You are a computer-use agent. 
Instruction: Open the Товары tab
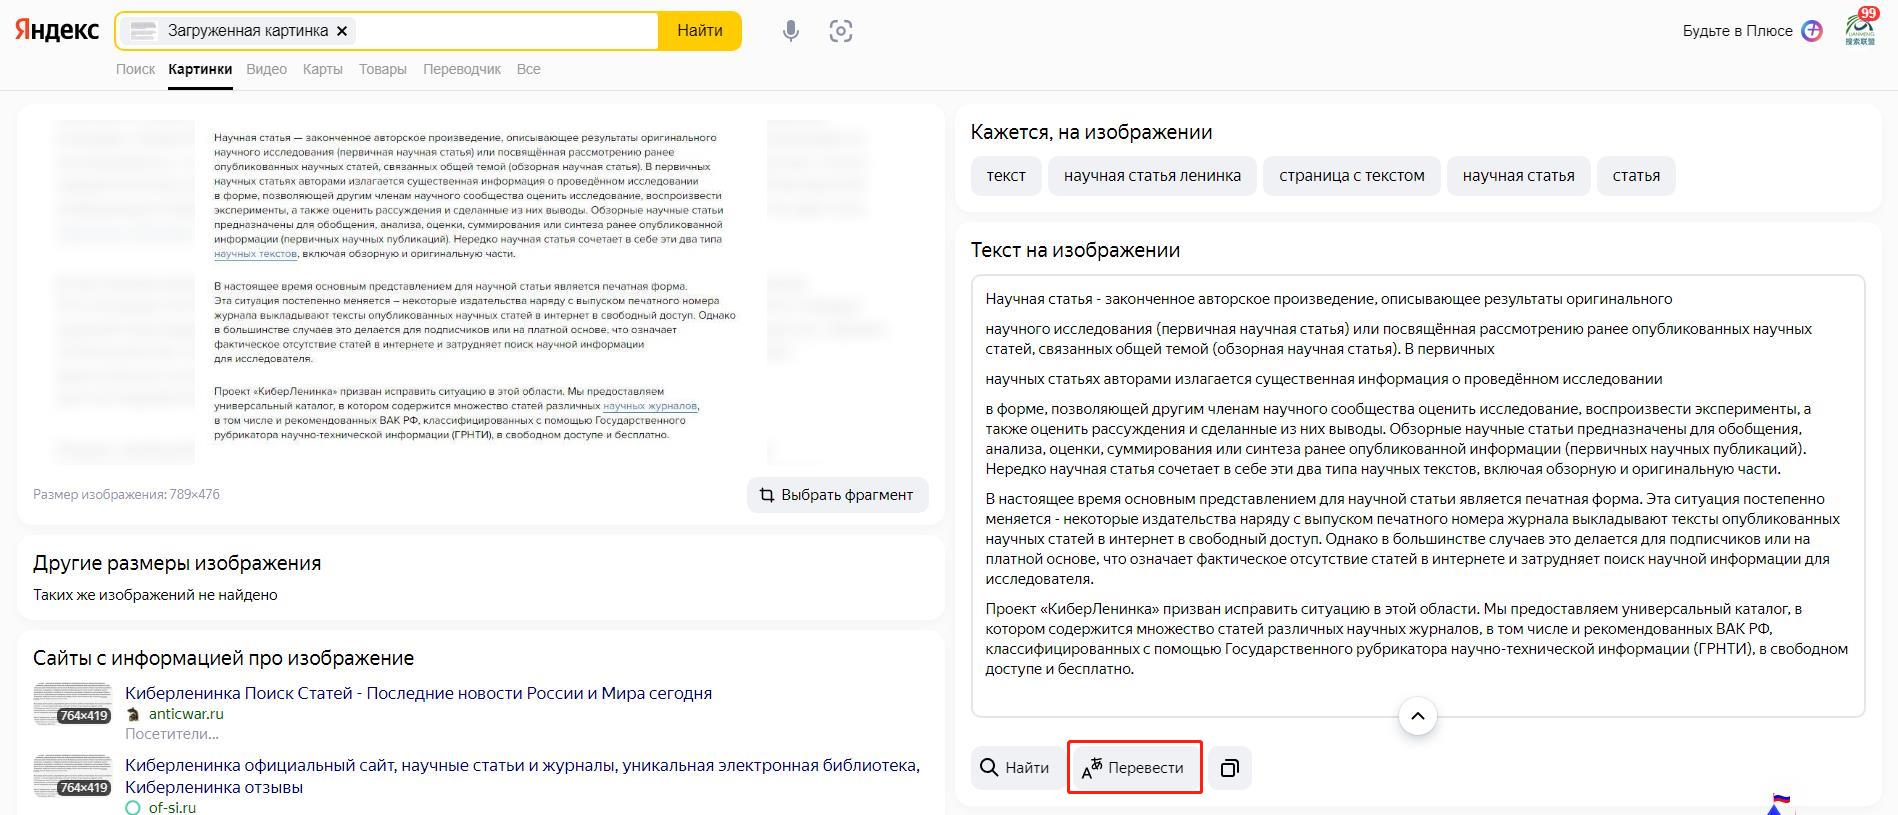pos(382,69)
